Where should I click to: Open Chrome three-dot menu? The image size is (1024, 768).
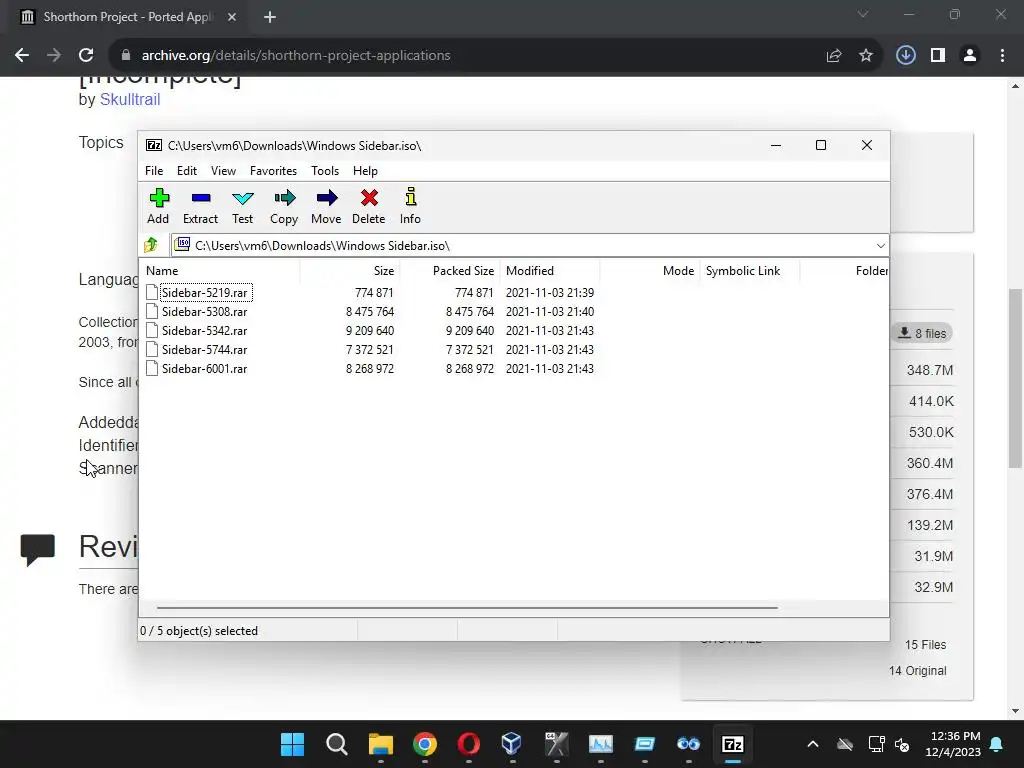pyautogui.click(x=1002, y=56)
